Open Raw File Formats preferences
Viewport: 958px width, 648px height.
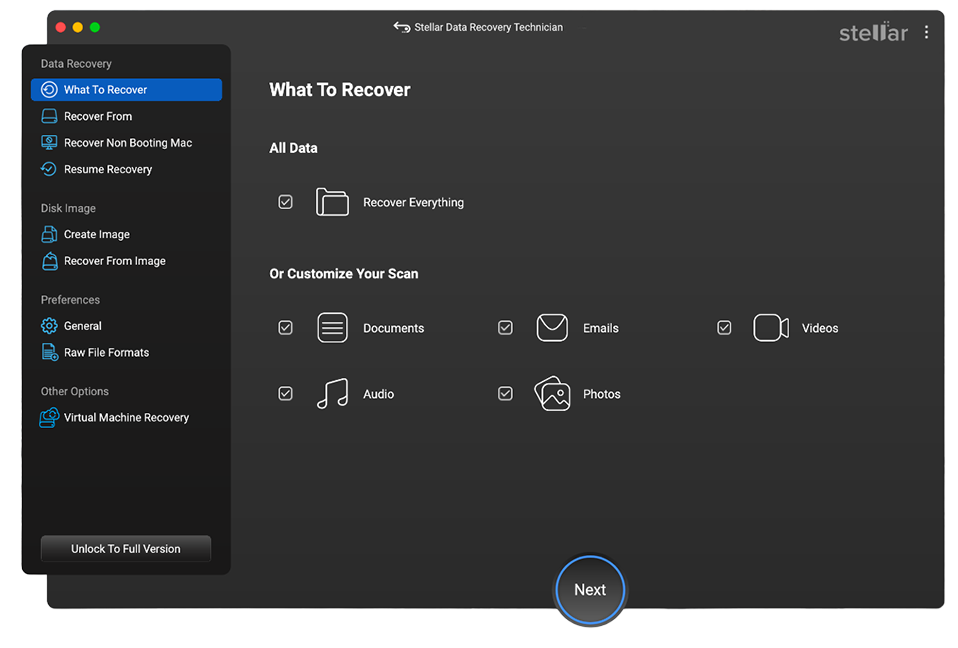(x=126, y=352)
